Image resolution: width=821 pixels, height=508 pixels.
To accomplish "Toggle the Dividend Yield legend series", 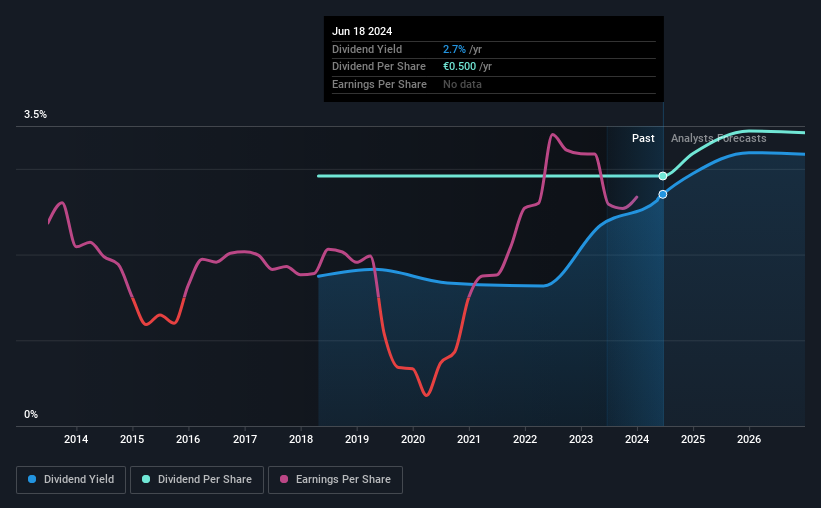I will click(x=71, y=479).
